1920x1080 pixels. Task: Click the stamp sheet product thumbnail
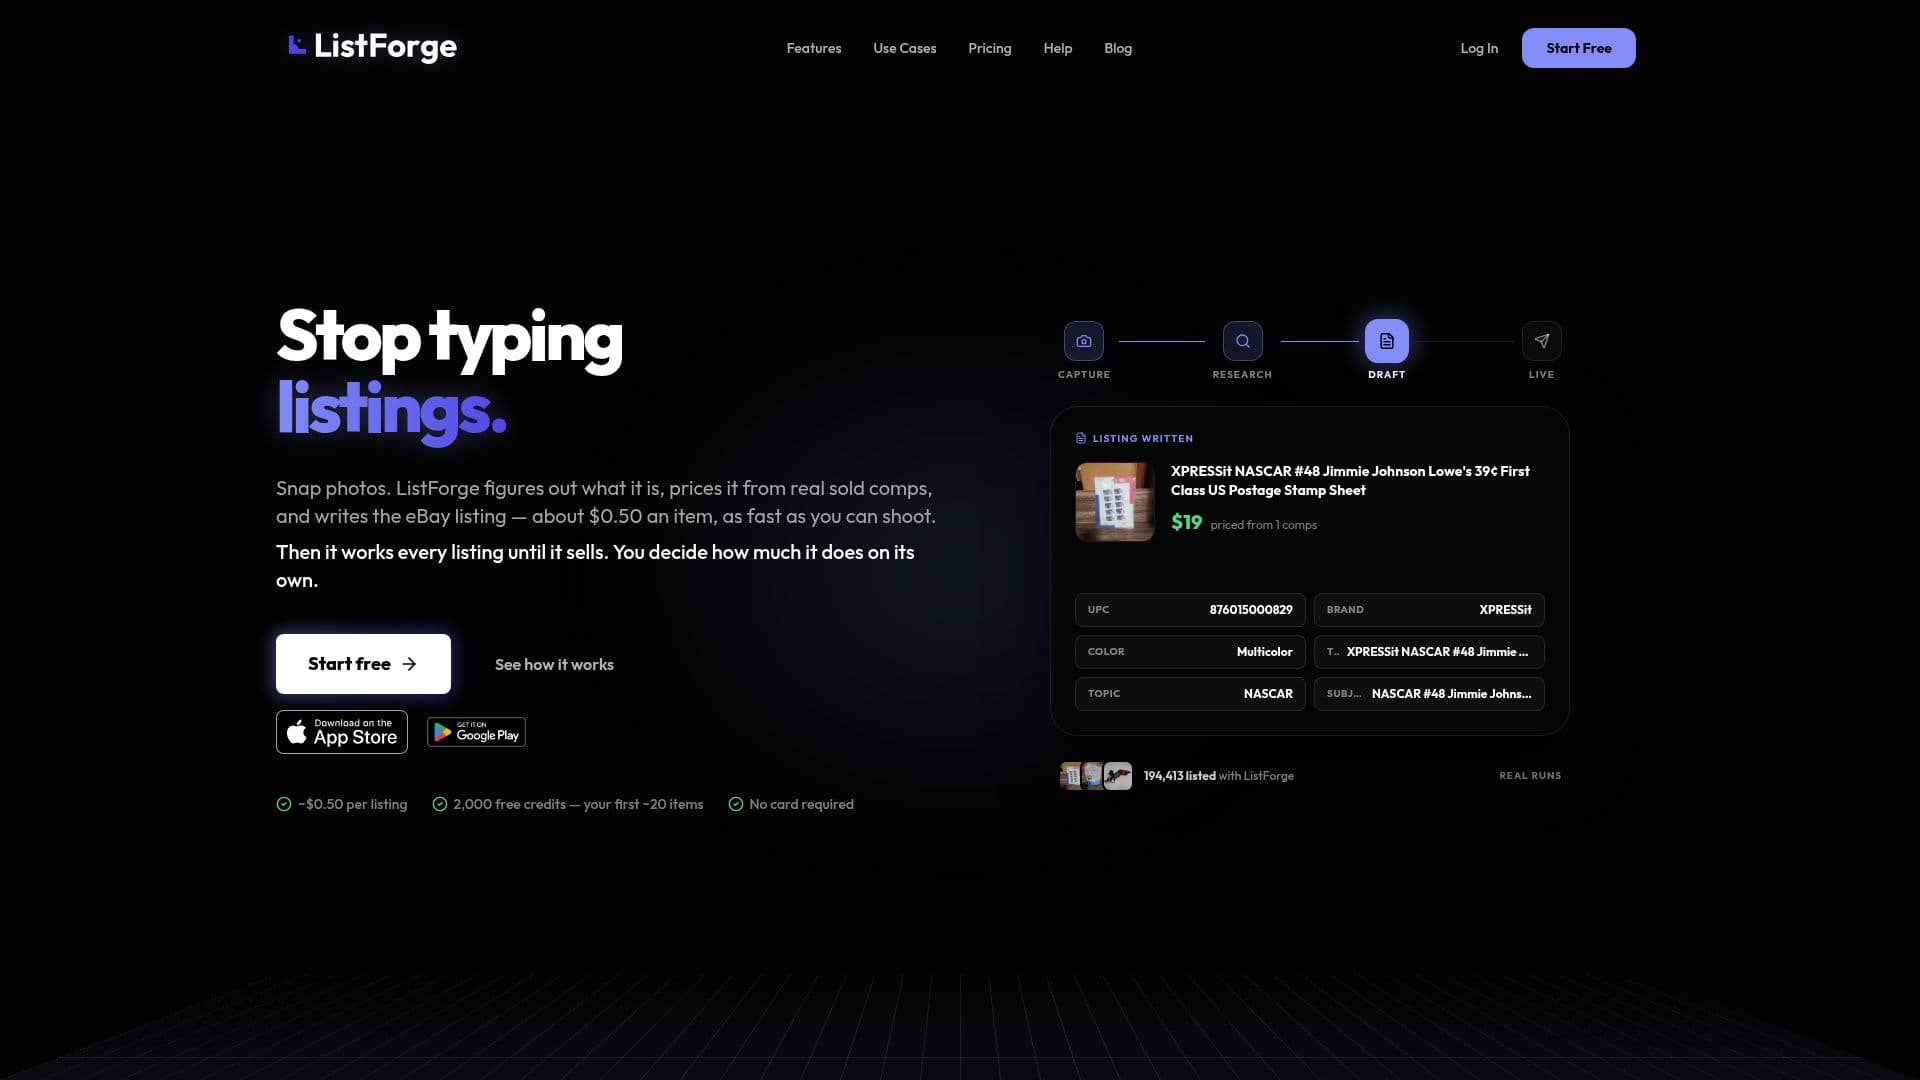tap(1115, 502)
